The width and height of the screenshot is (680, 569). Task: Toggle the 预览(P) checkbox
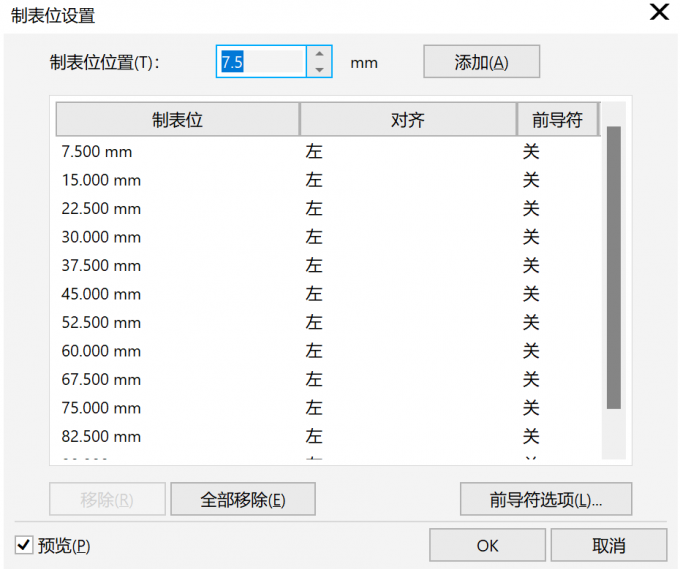[x=24, y=545]
